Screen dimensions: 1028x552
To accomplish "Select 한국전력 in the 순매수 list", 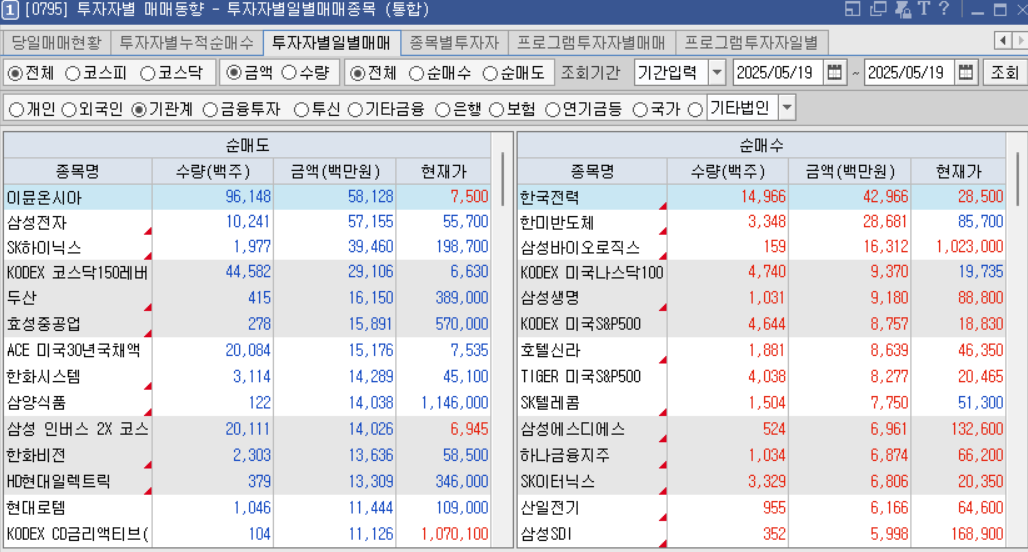I will 761,197.
